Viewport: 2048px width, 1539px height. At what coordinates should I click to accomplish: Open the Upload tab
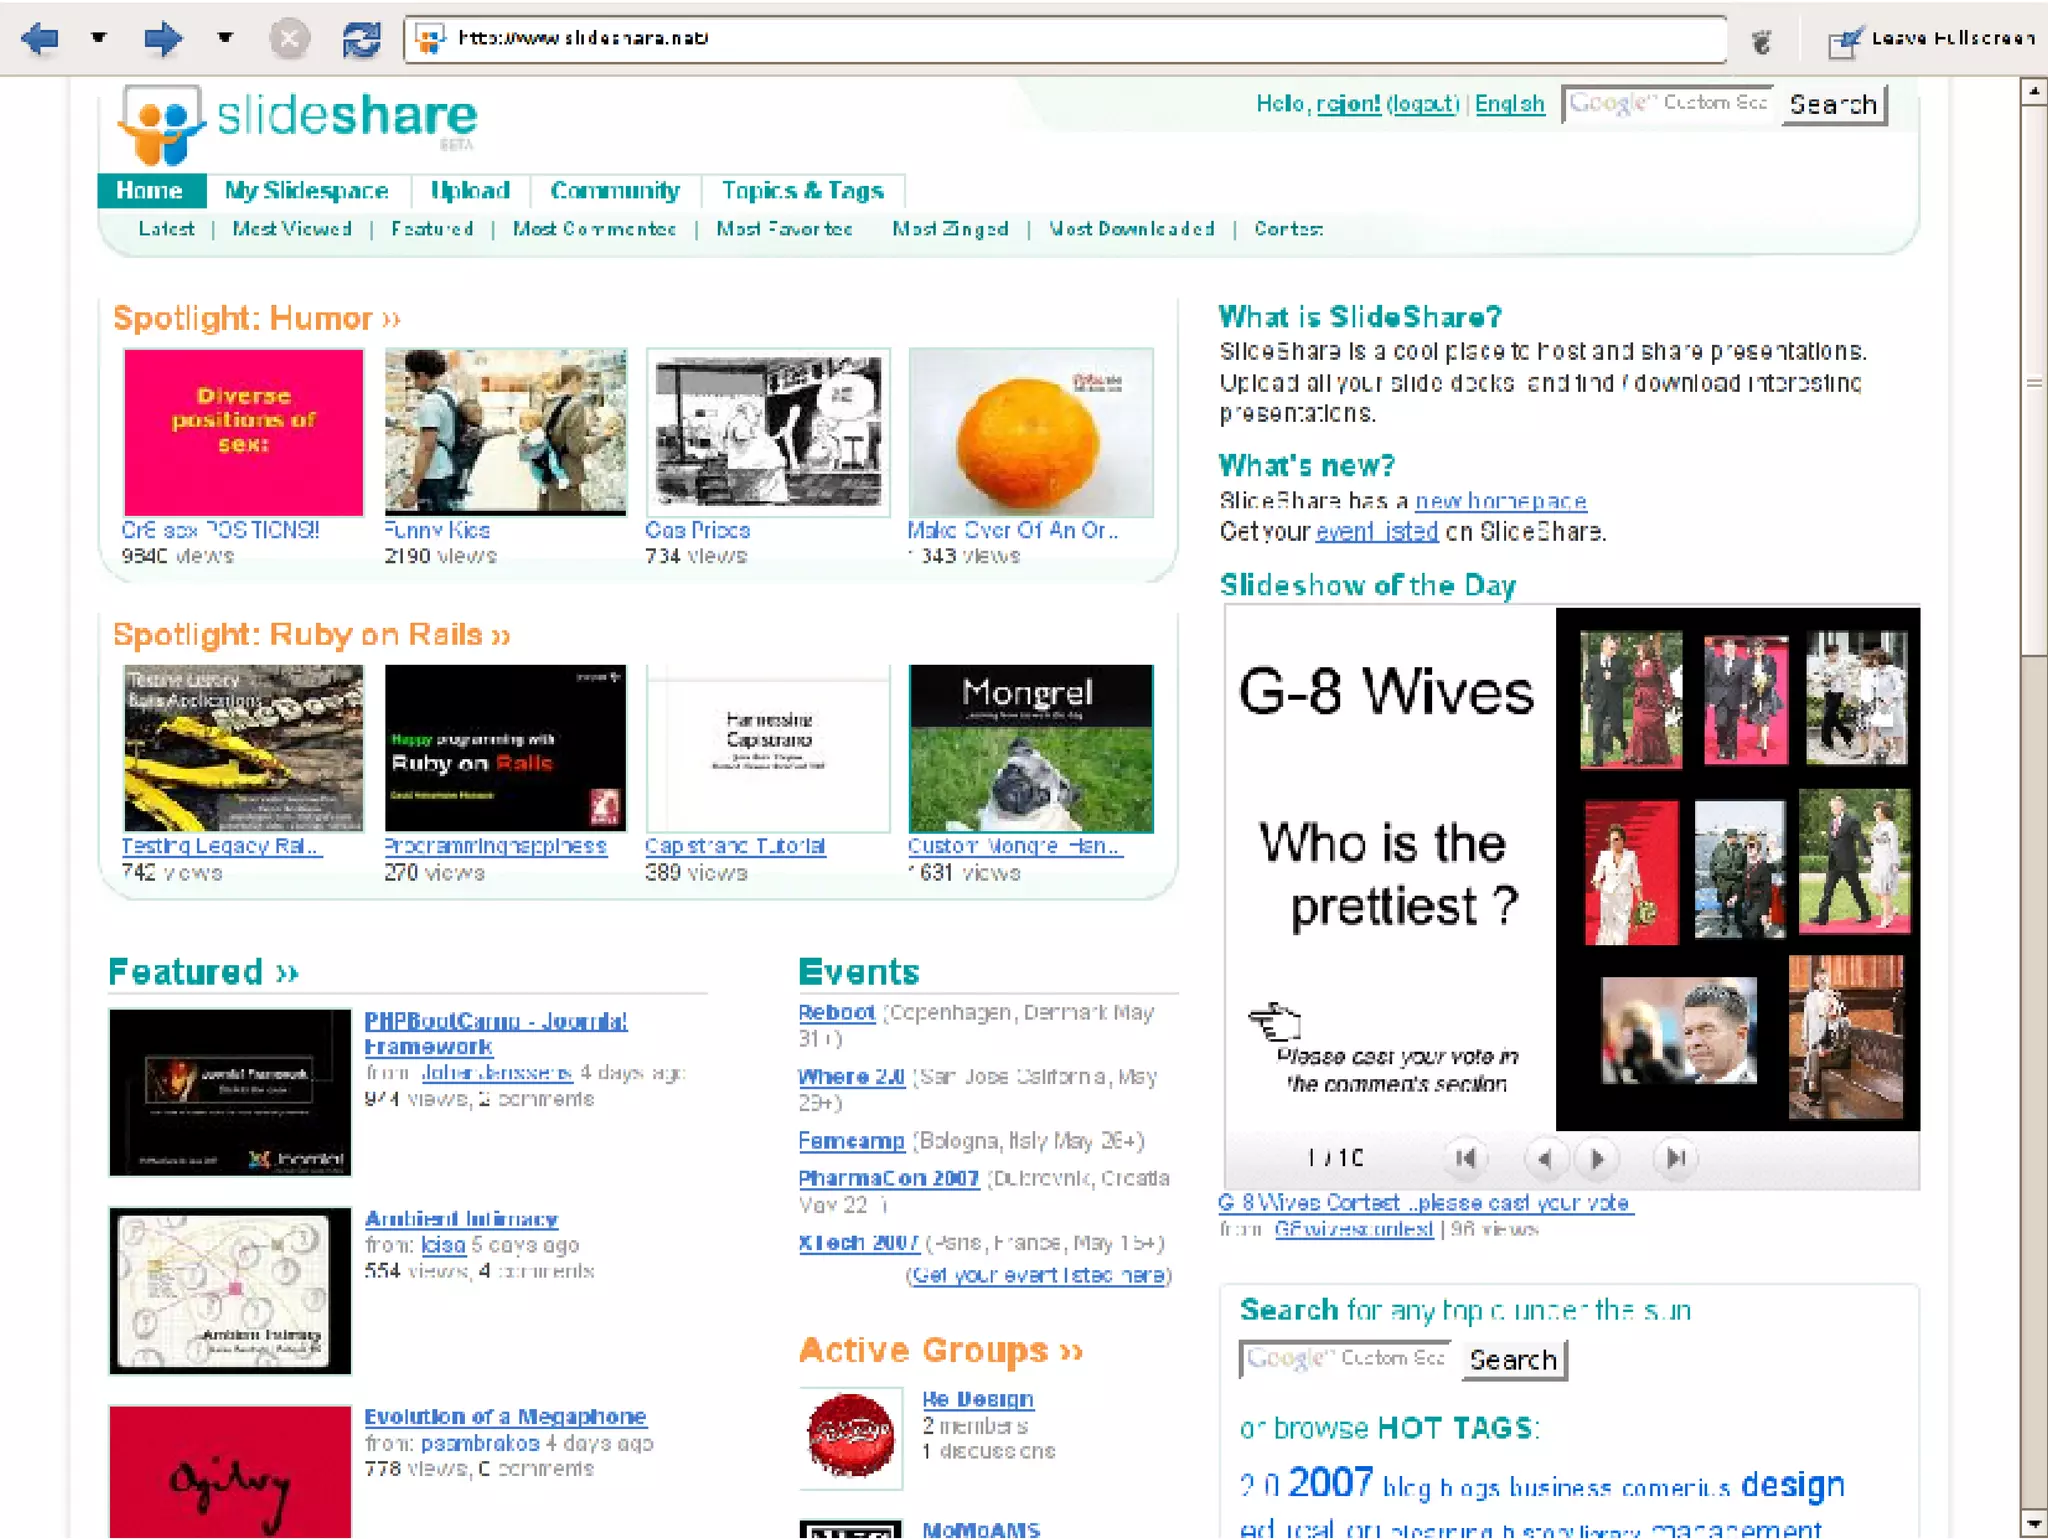(x=469, y=190)
